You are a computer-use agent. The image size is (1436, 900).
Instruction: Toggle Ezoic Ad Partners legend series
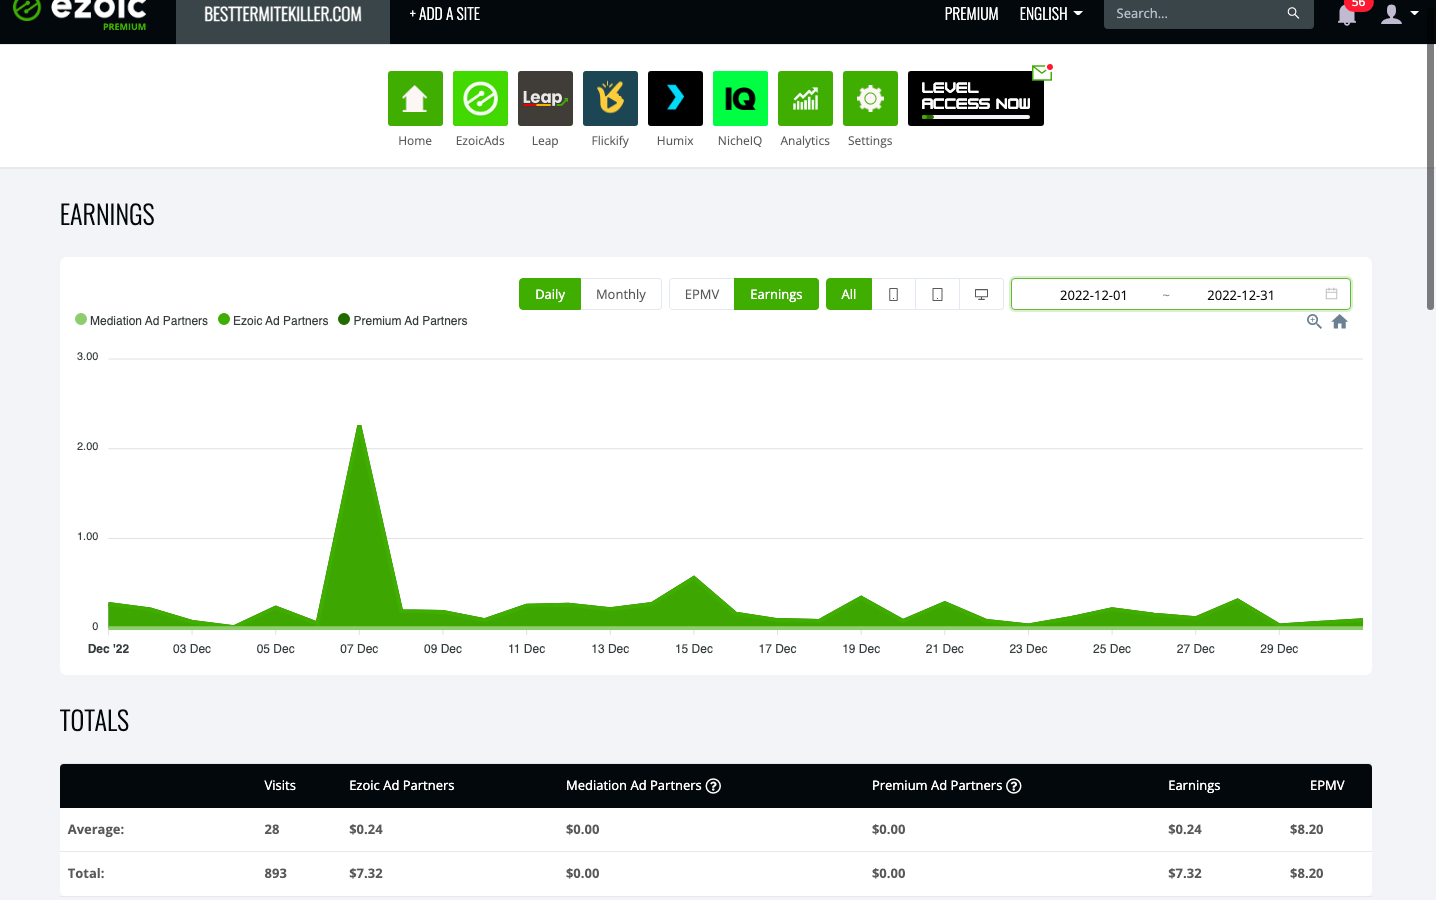tap(273, 321)
